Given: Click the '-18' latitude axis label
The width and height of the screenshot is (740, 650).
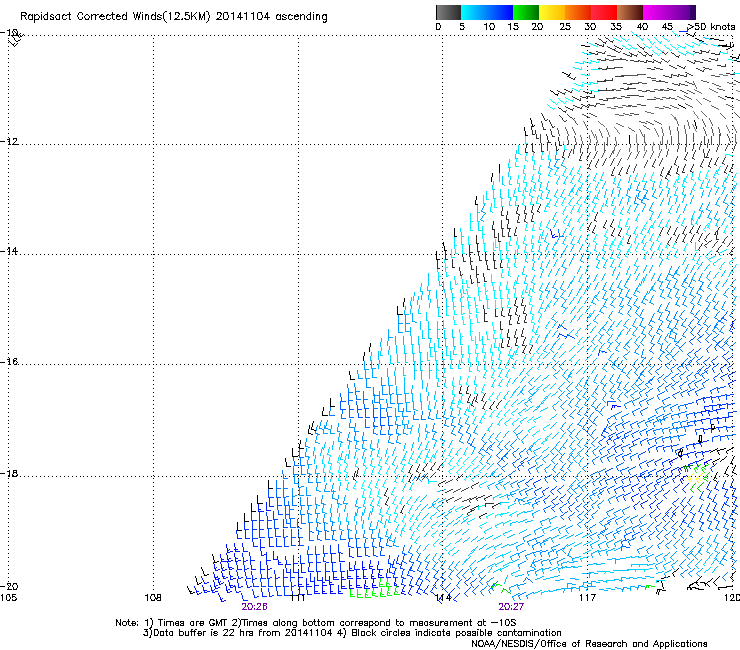Looking at the screenshot, I should click(9, 473).
